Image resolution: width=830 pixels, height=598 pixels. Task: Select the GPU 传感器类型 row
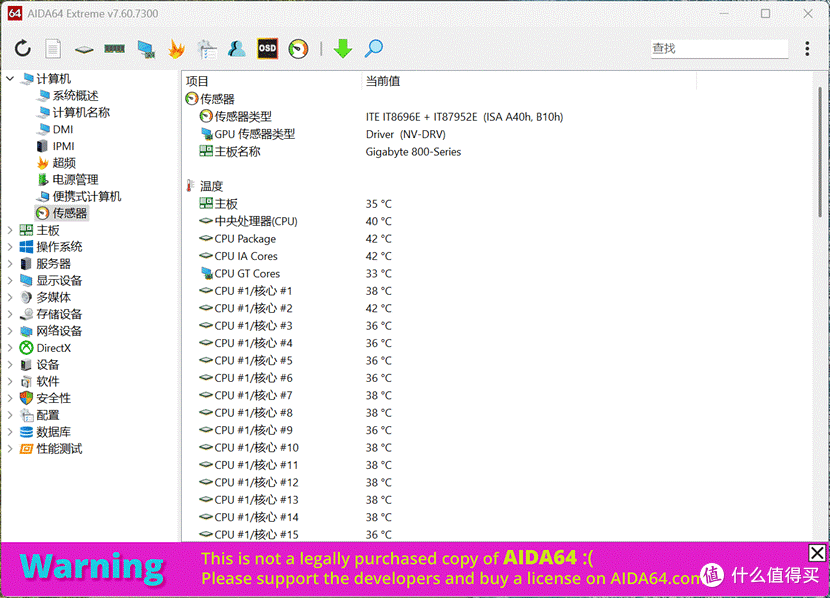click(x=323, y=134)
